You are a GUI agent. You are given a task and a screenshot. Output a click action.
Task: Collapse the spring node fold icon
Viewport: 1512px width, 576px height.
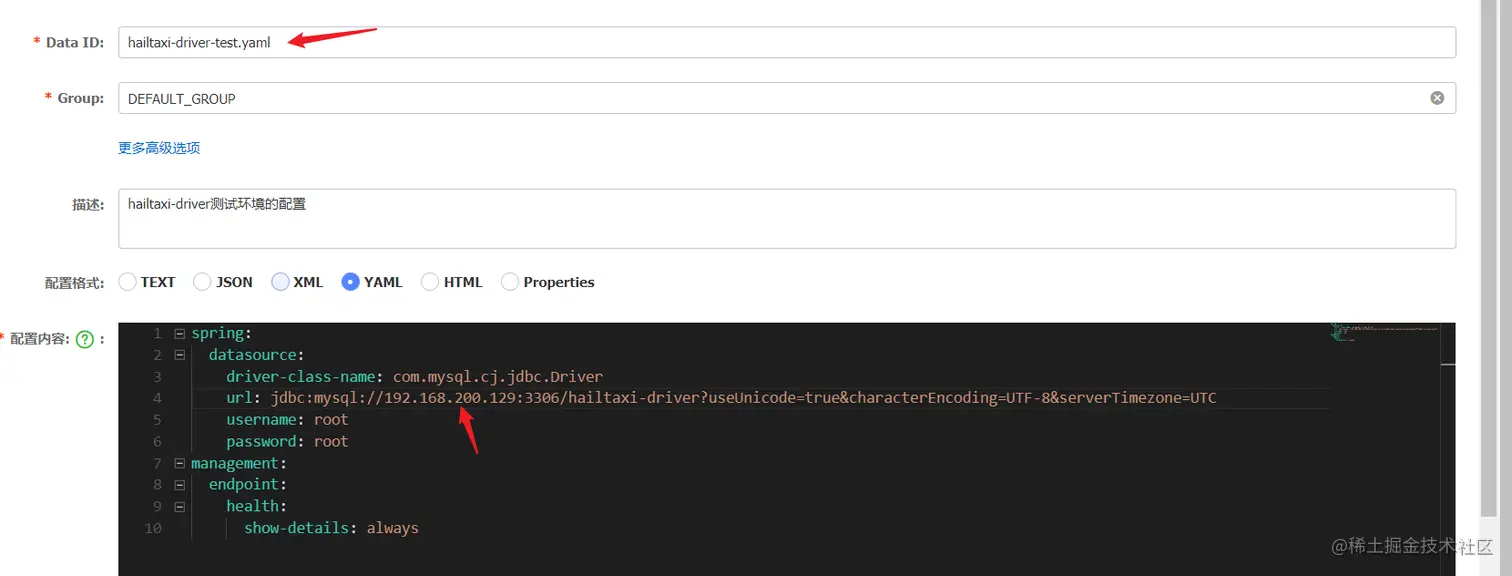(x=179, y=333)
